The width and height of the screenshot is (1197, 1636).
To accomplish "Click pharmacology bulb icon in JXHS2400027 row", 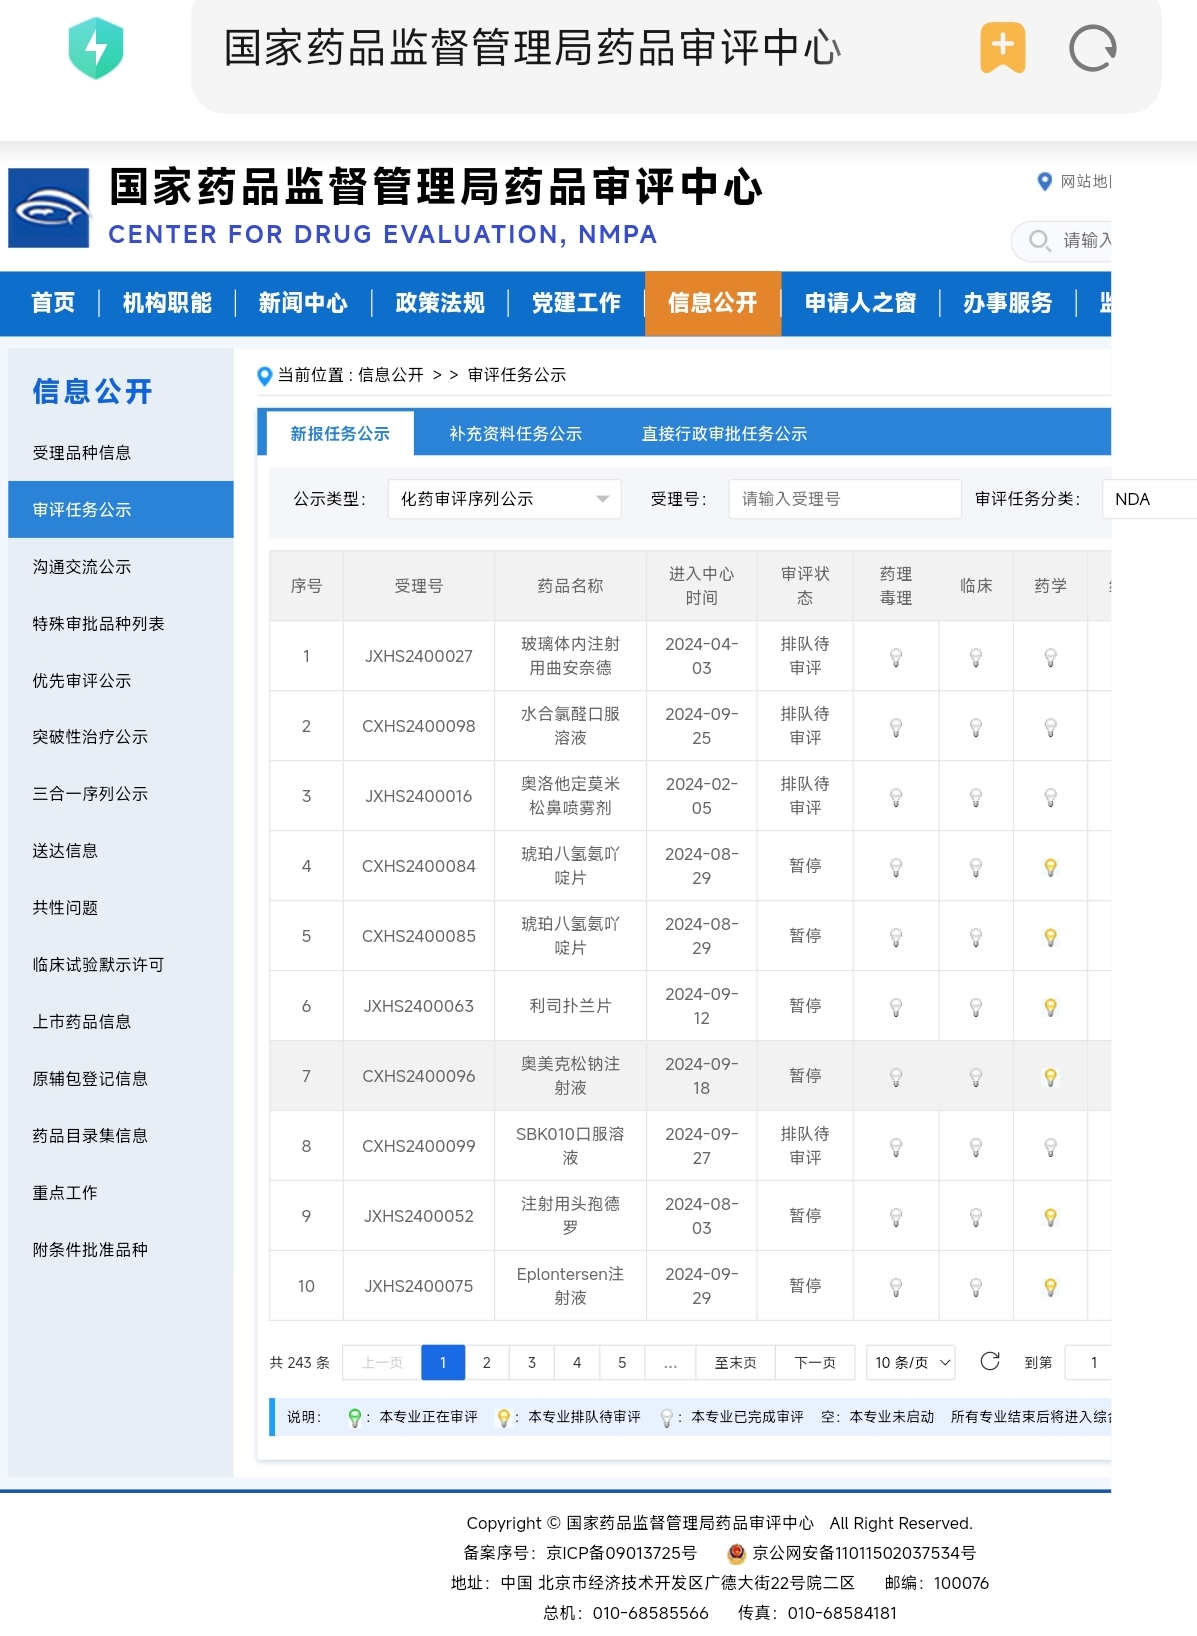I will tap(896, 657).
